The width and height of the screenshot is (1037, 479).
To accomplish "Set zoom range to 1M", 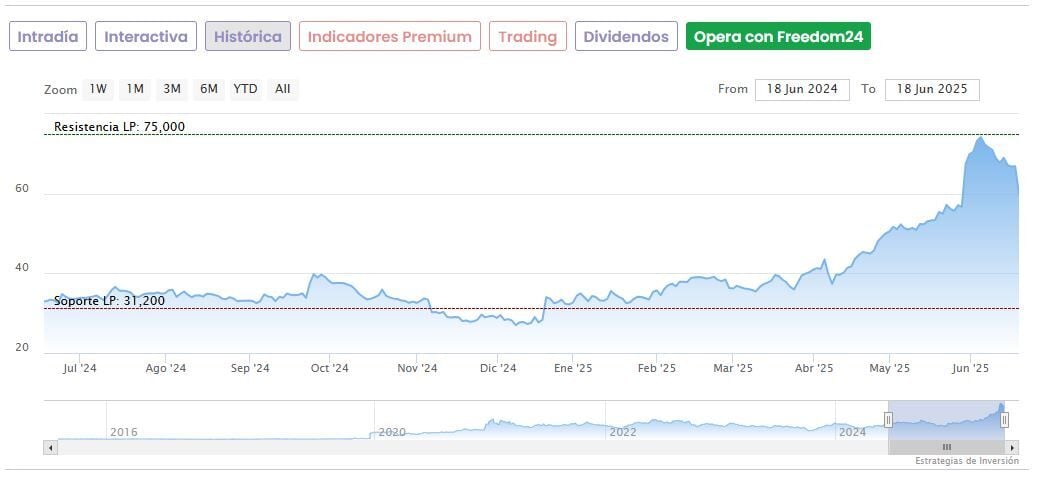I will (135, 89).
